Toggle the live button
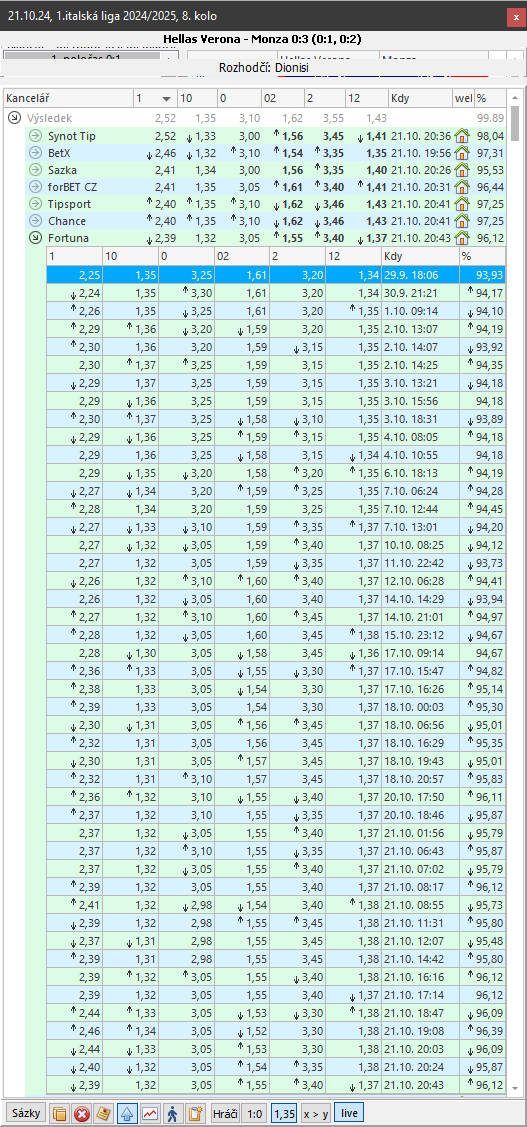The width and height of the screenshot is (527, 1127). point(349,1113)
